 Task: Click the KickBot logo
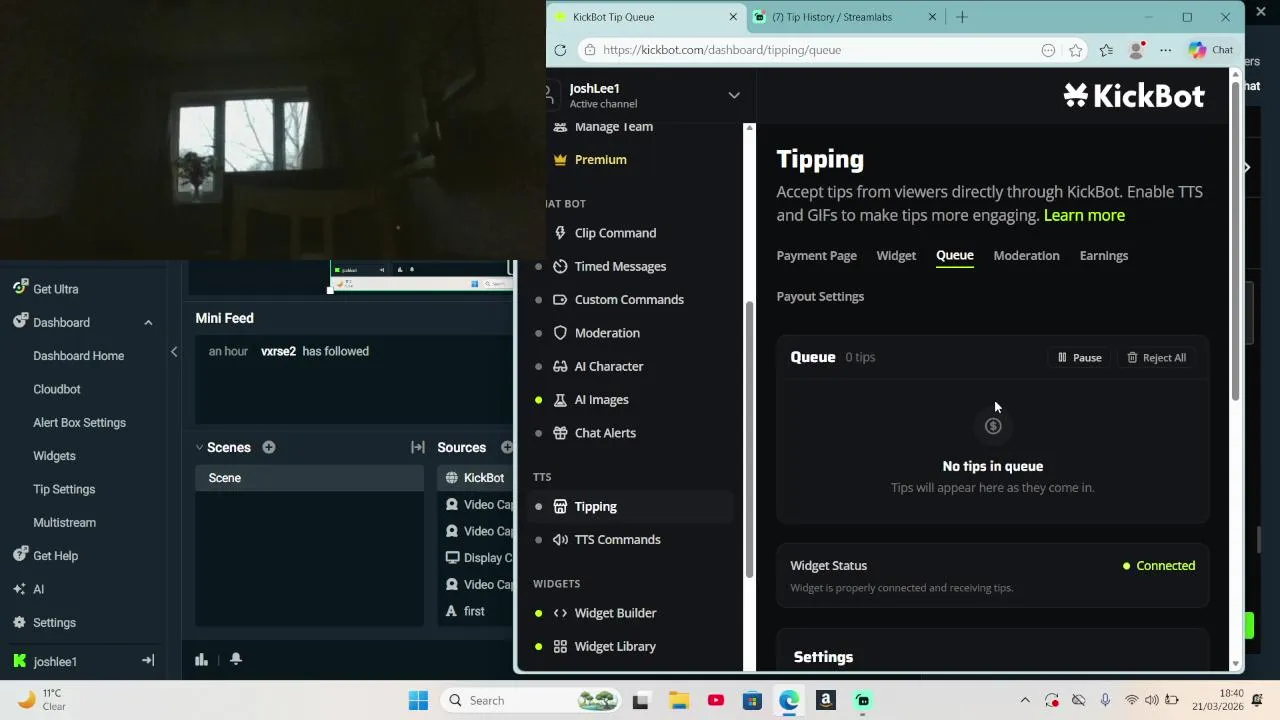point(1134,96)
